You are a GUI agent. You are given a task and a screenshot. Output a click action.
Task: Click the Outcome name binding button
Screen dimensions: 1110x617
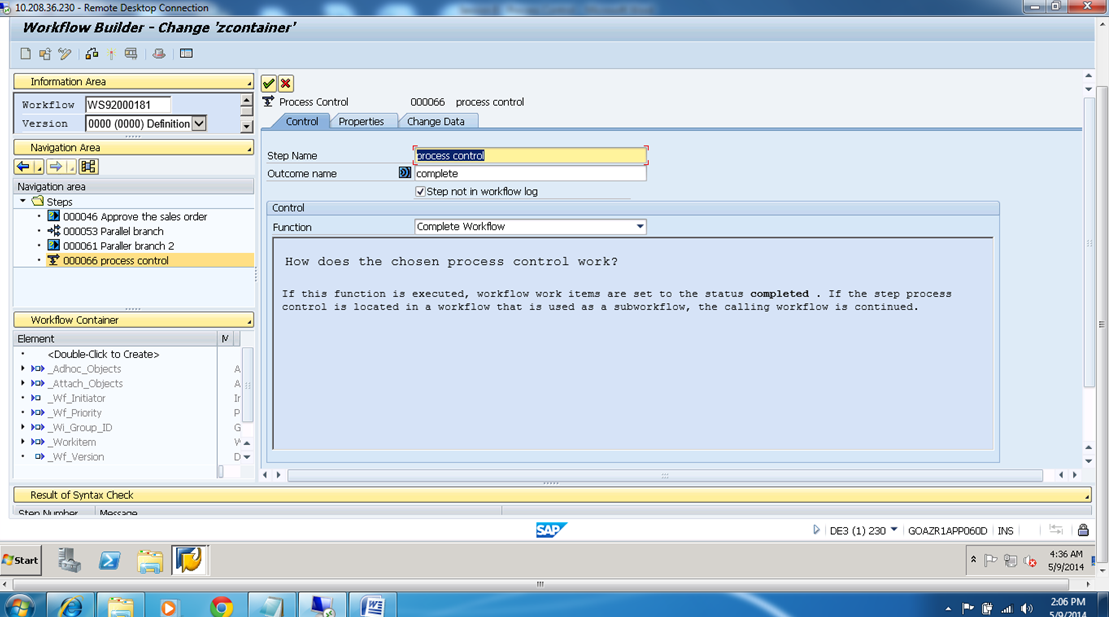tap(404, 172)
